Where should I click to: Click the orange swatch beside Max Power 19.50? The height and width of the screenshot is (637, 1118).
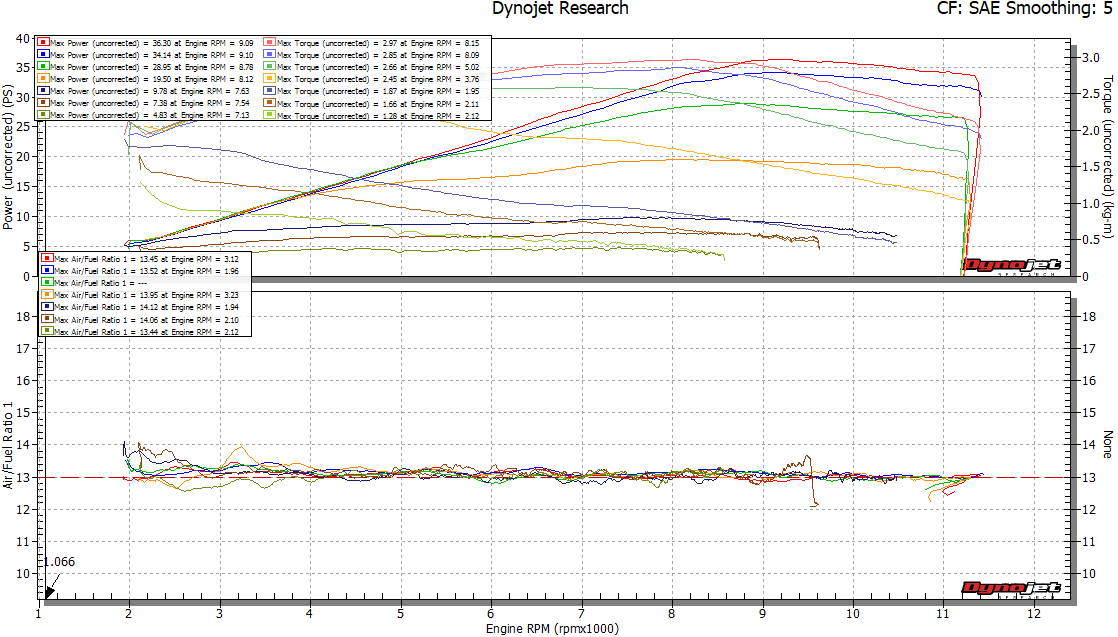[x=43, y=78]
